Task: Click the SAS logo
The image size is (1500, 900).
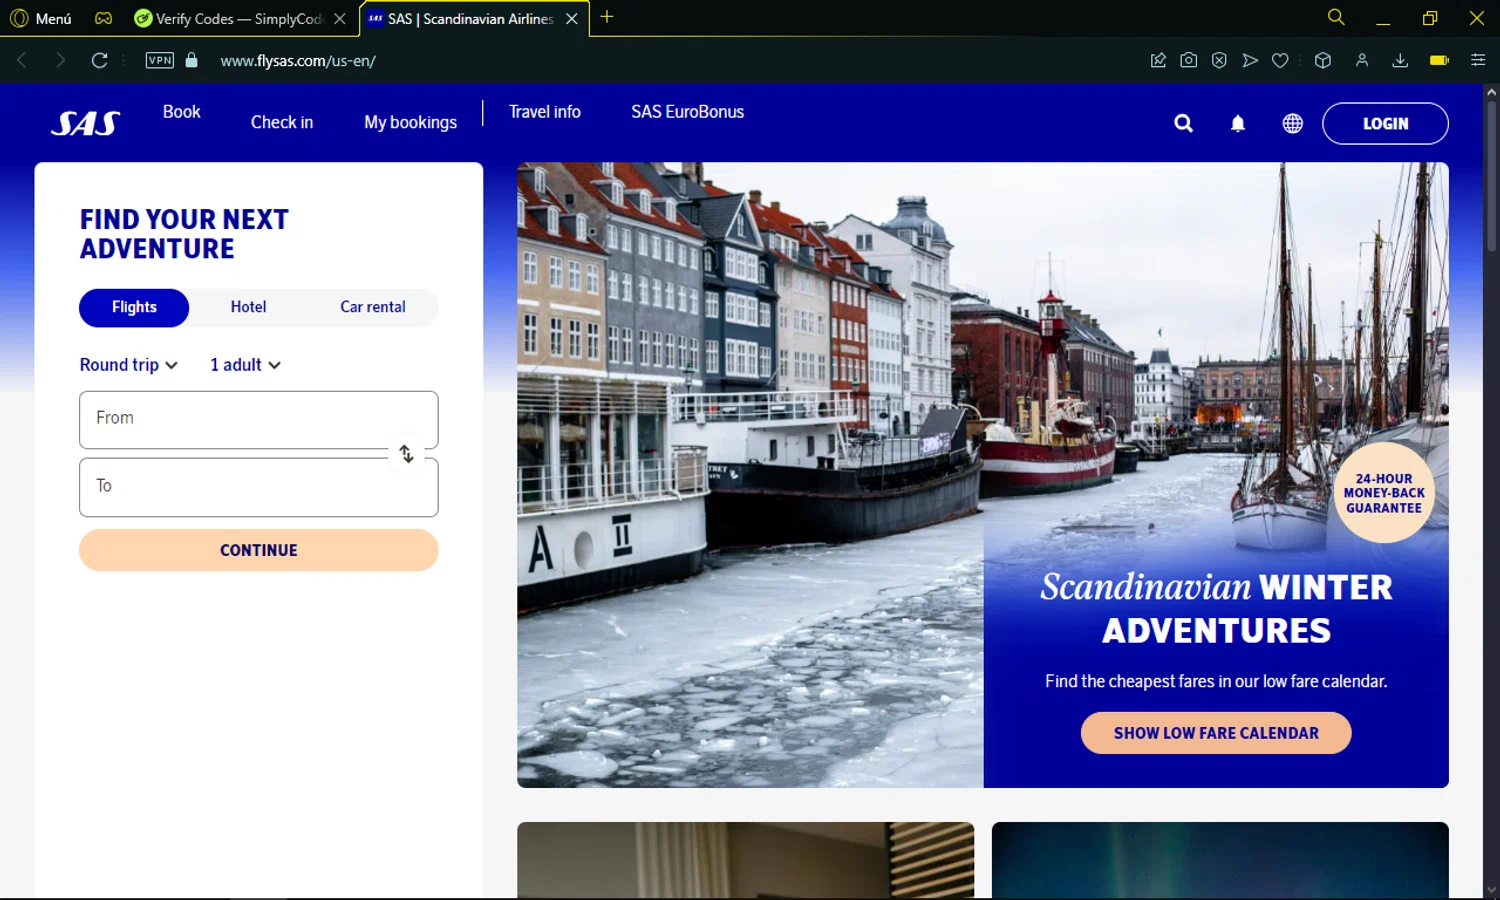Action: click(x=86, y=123)
